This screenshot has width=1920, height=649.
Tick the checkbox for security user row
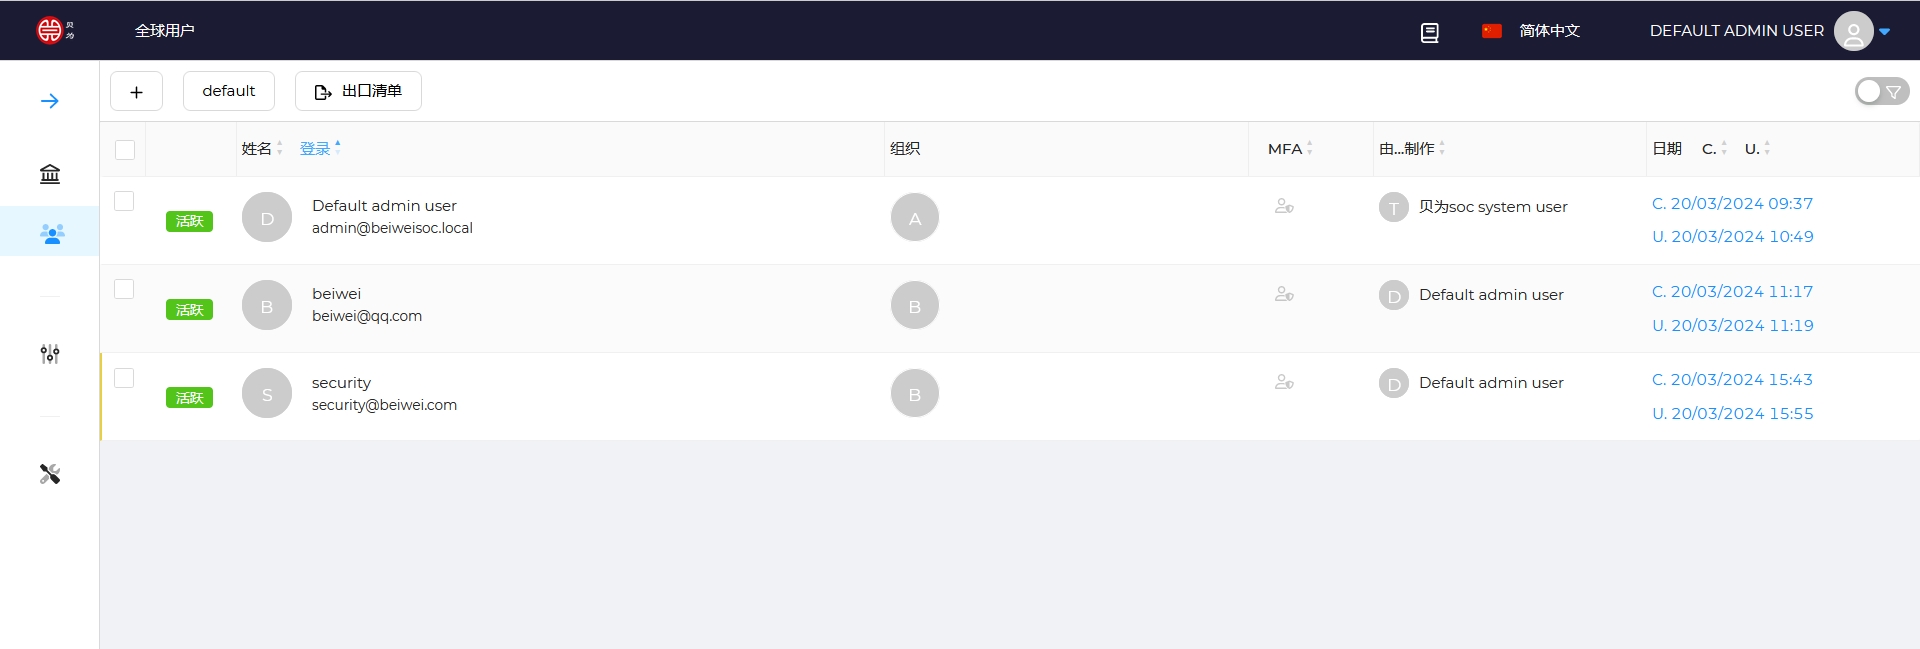(124, 378)
